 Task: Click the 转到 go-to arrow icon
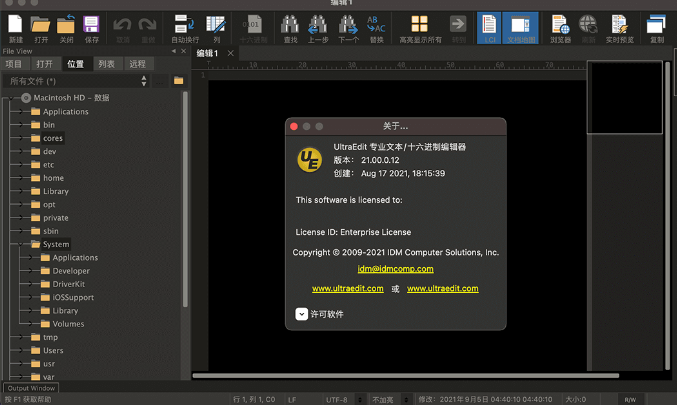coord(458,24)
